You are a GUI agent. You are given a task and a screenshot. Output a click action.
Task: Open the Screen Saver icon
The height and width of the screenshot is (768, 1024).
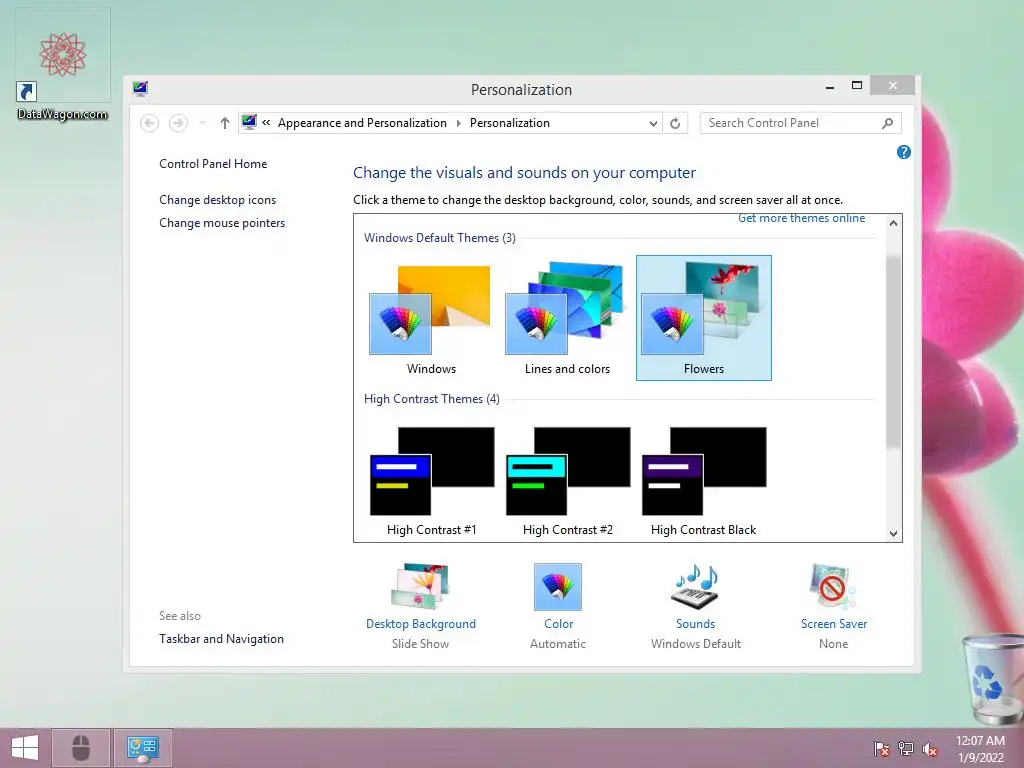click(x=833, y=586)
